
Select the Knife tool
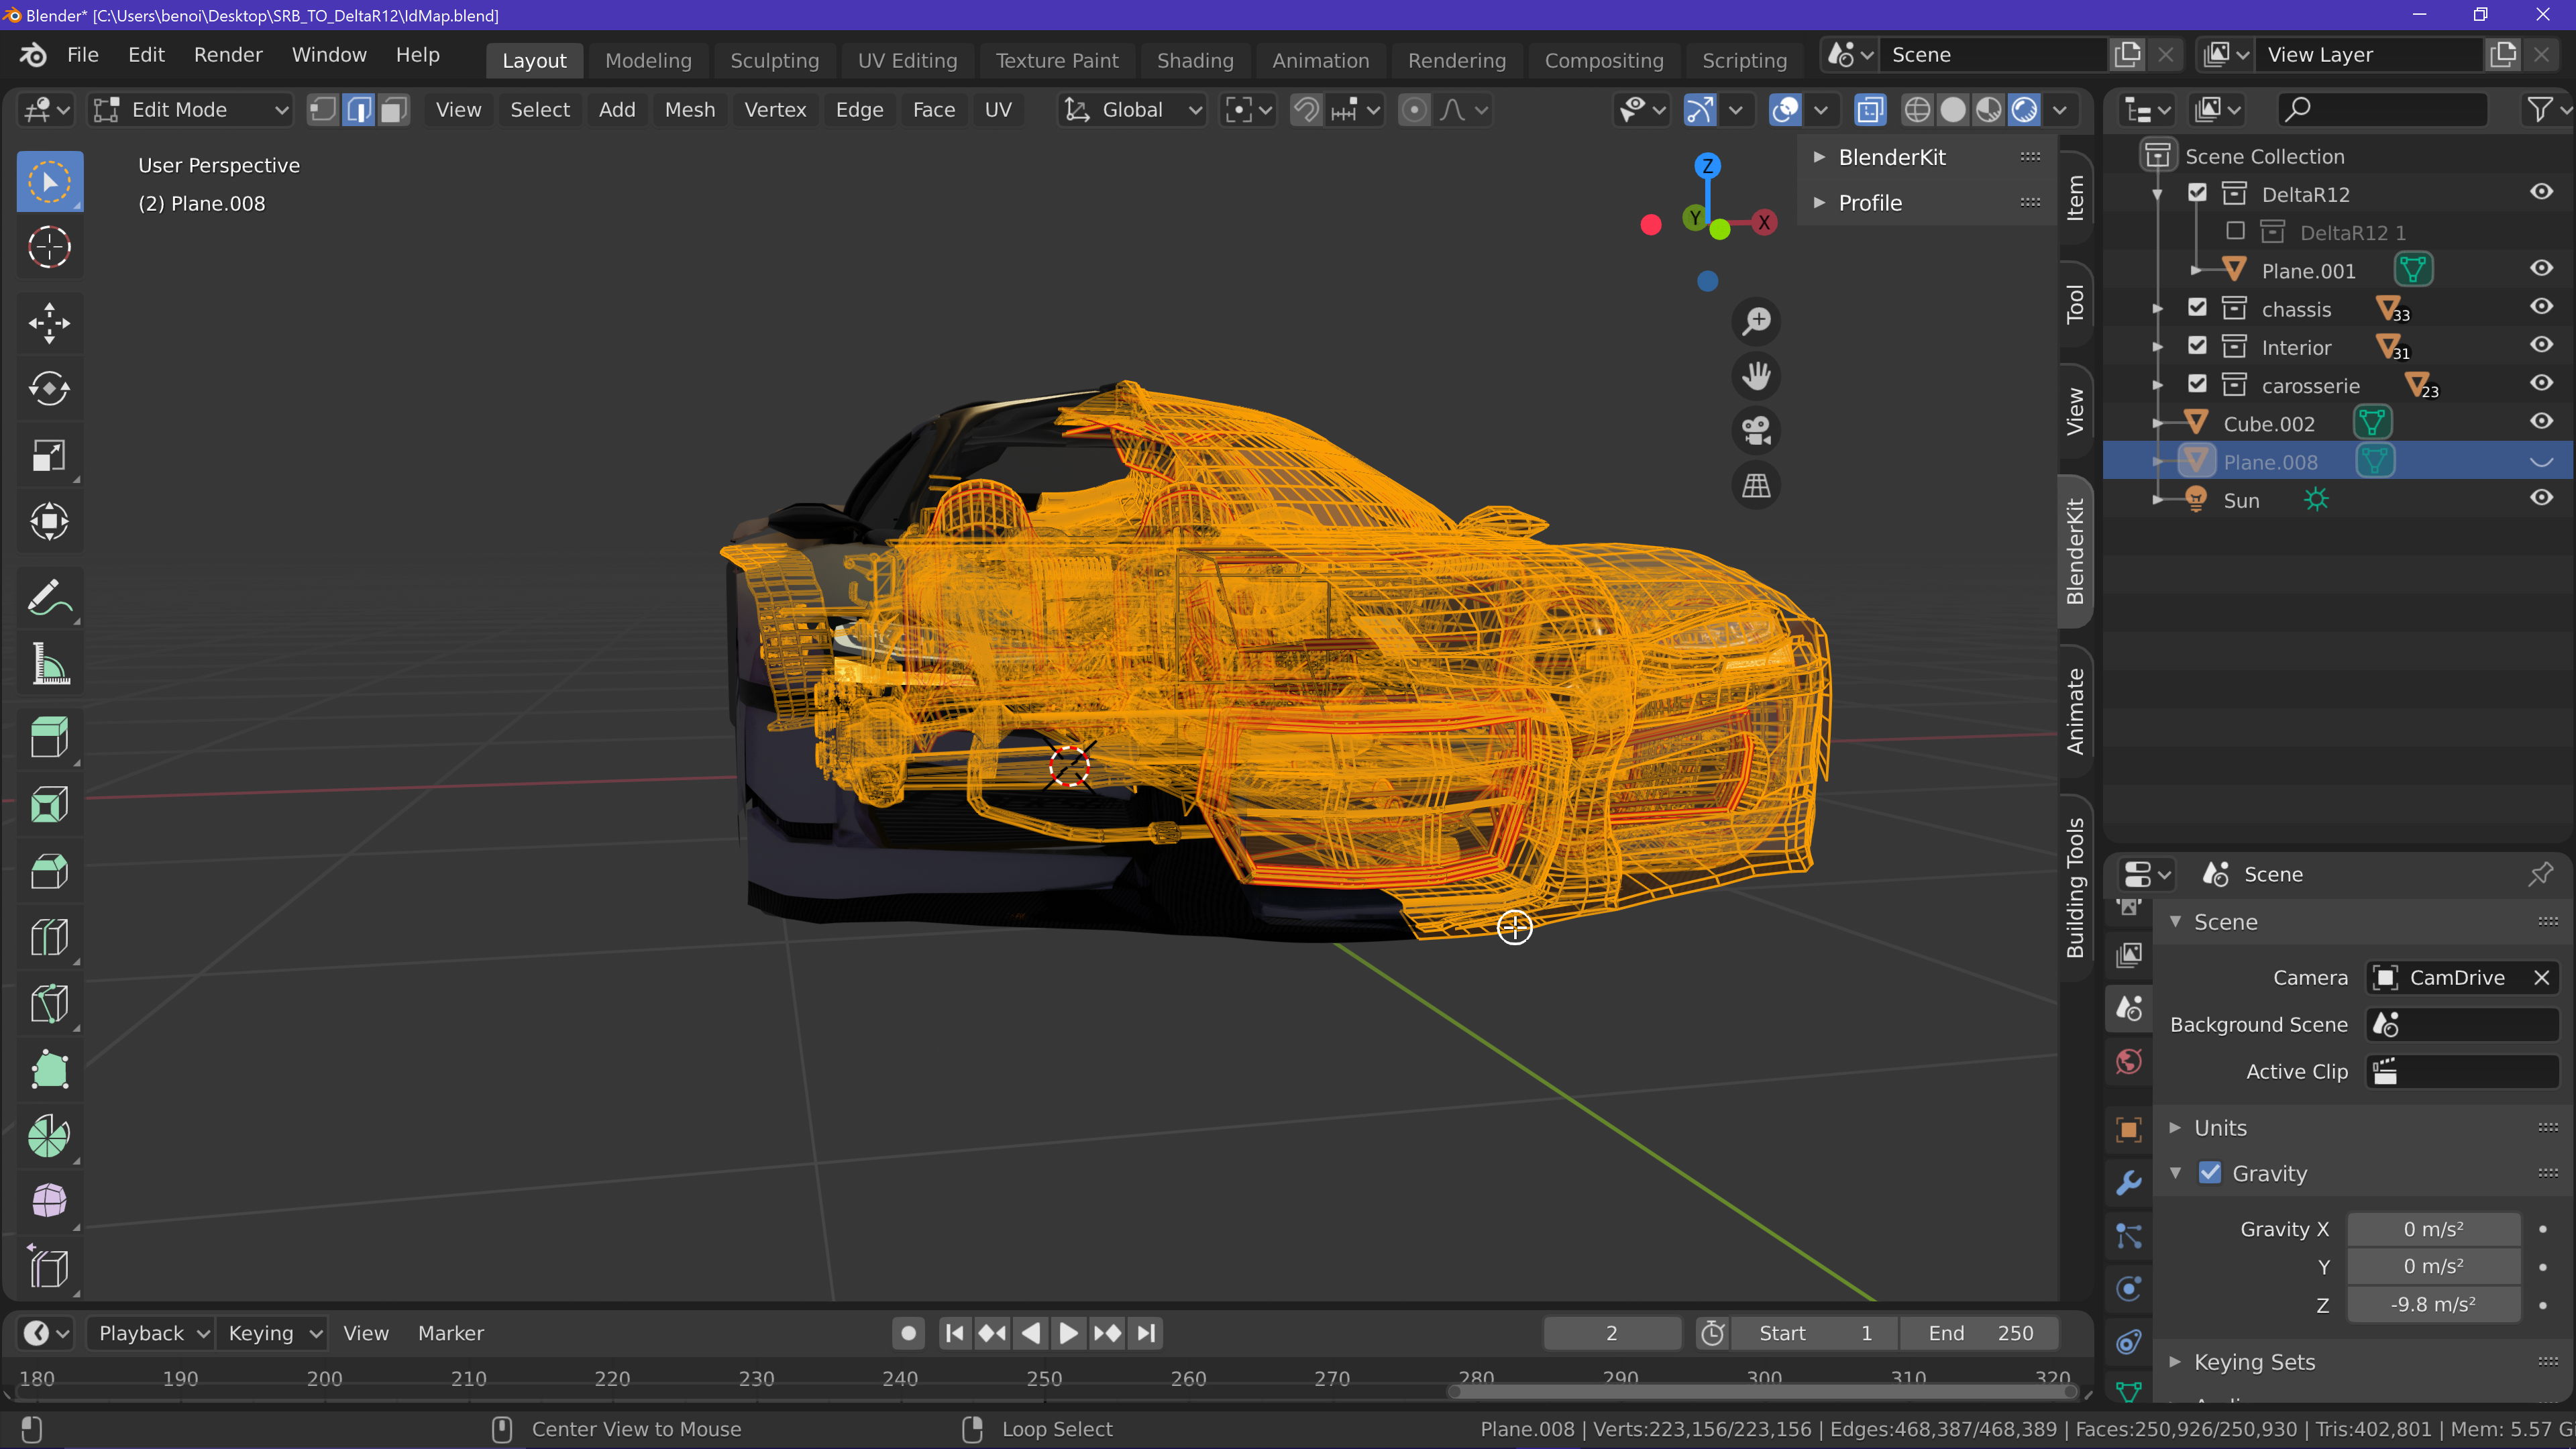49,1003
